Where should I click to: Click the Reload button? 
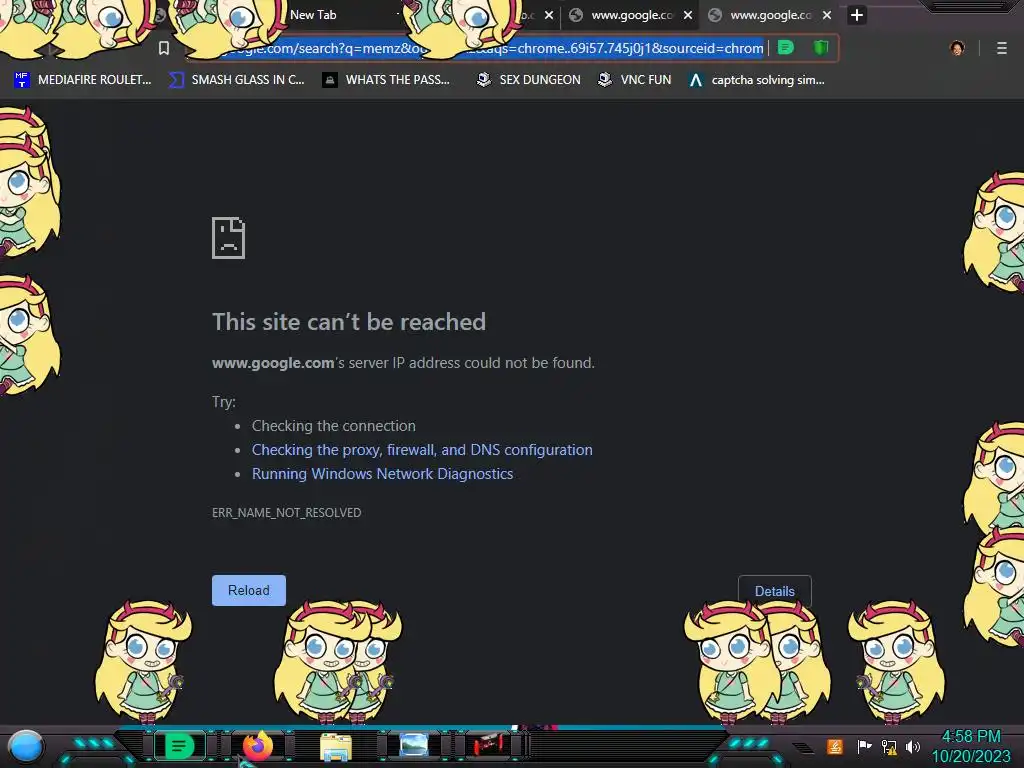[x=249, y=590]
